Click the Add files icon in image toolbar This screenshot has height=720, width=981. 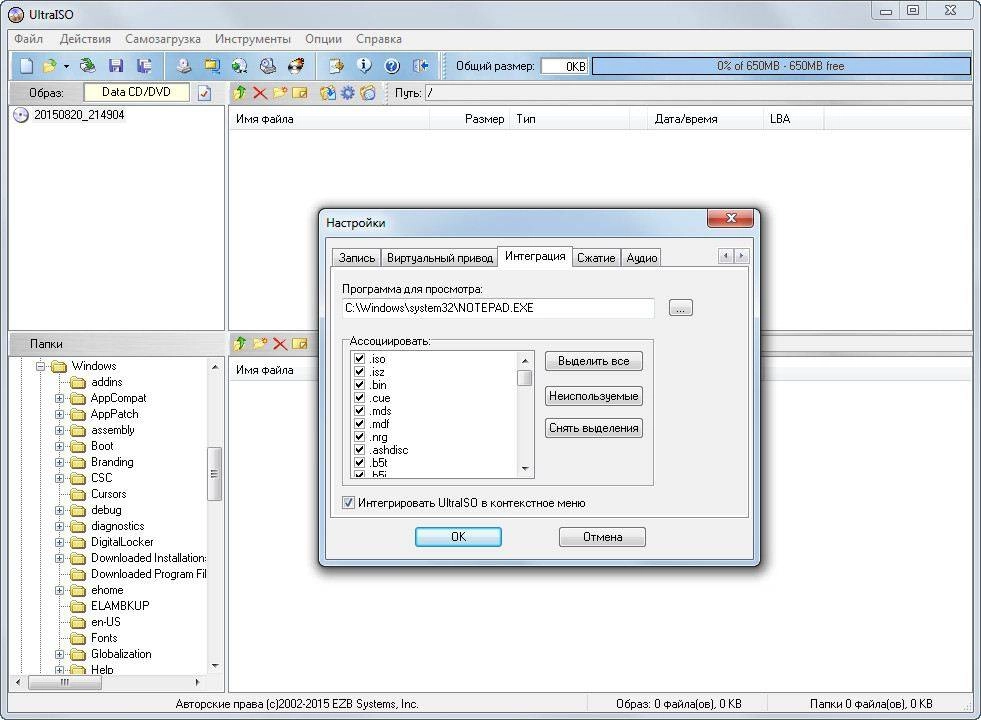(x=328, y=93)
